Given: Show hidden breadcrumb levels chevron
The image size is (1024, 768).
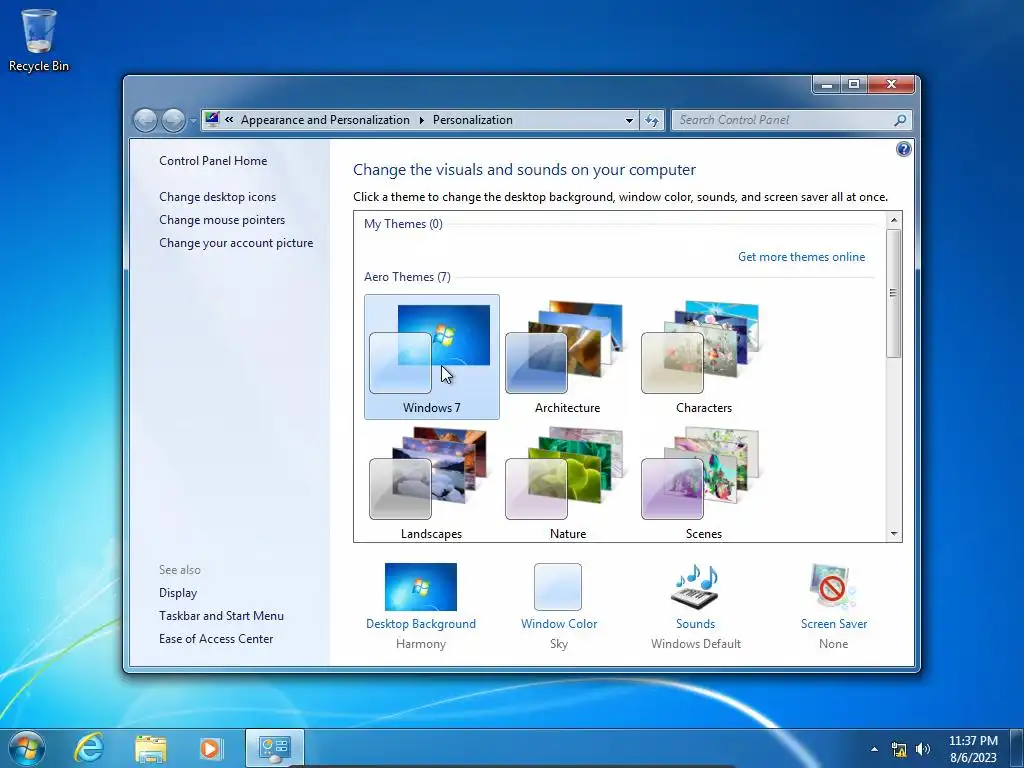Looking at the screenshot, I should point(229,120).
